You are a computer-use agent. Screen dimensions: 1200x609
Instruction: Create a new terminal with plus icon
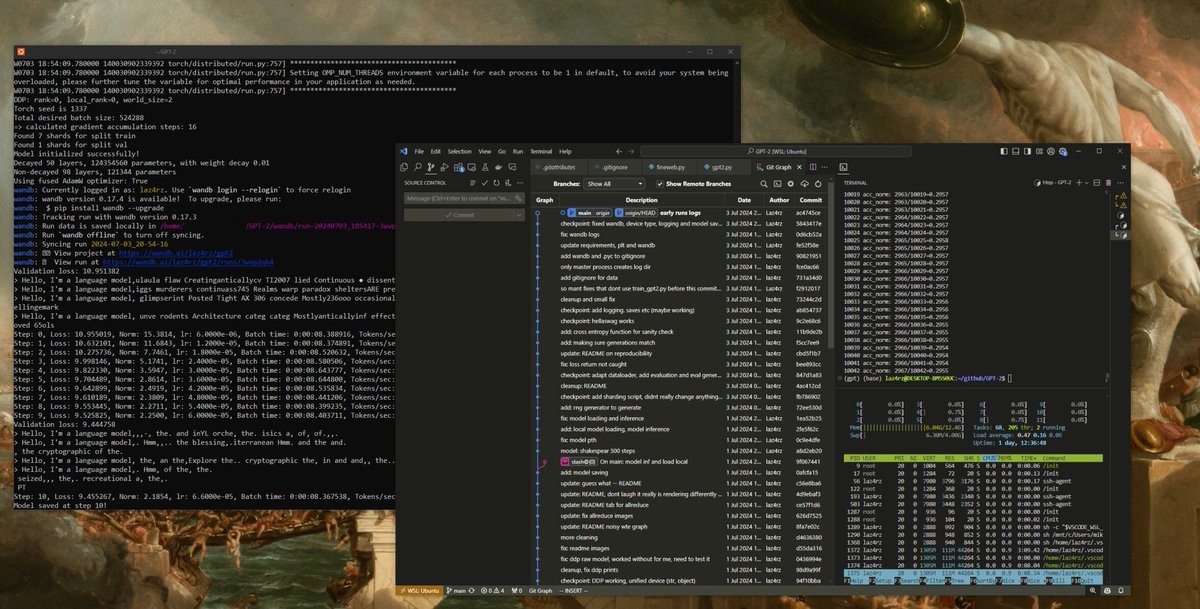click(x=1079, y=183)
